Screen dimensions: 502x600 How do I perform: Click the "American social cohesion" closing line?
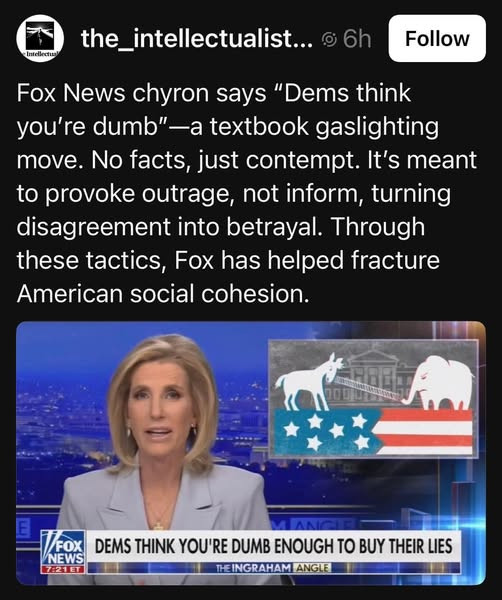162,294
